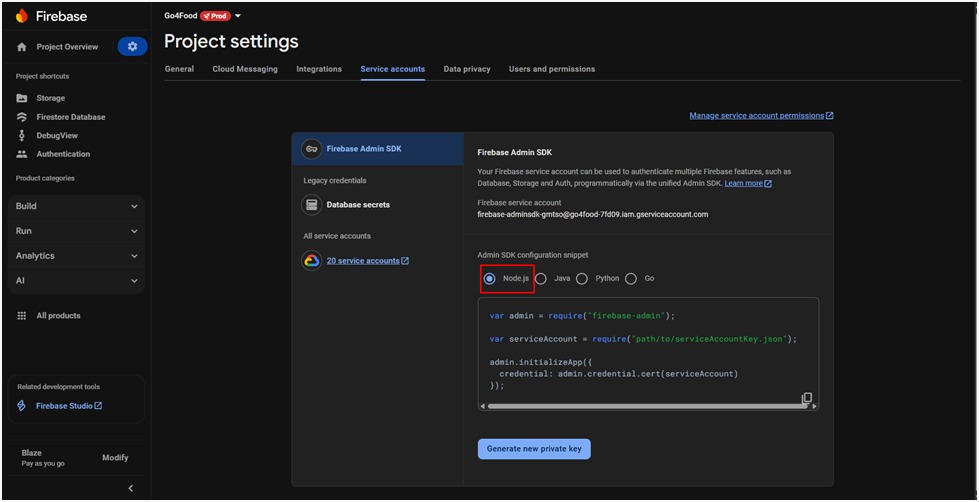Click the DebugView icon
Image resolution: width=979 pixels, height=502 pixels.
[22, 135]
